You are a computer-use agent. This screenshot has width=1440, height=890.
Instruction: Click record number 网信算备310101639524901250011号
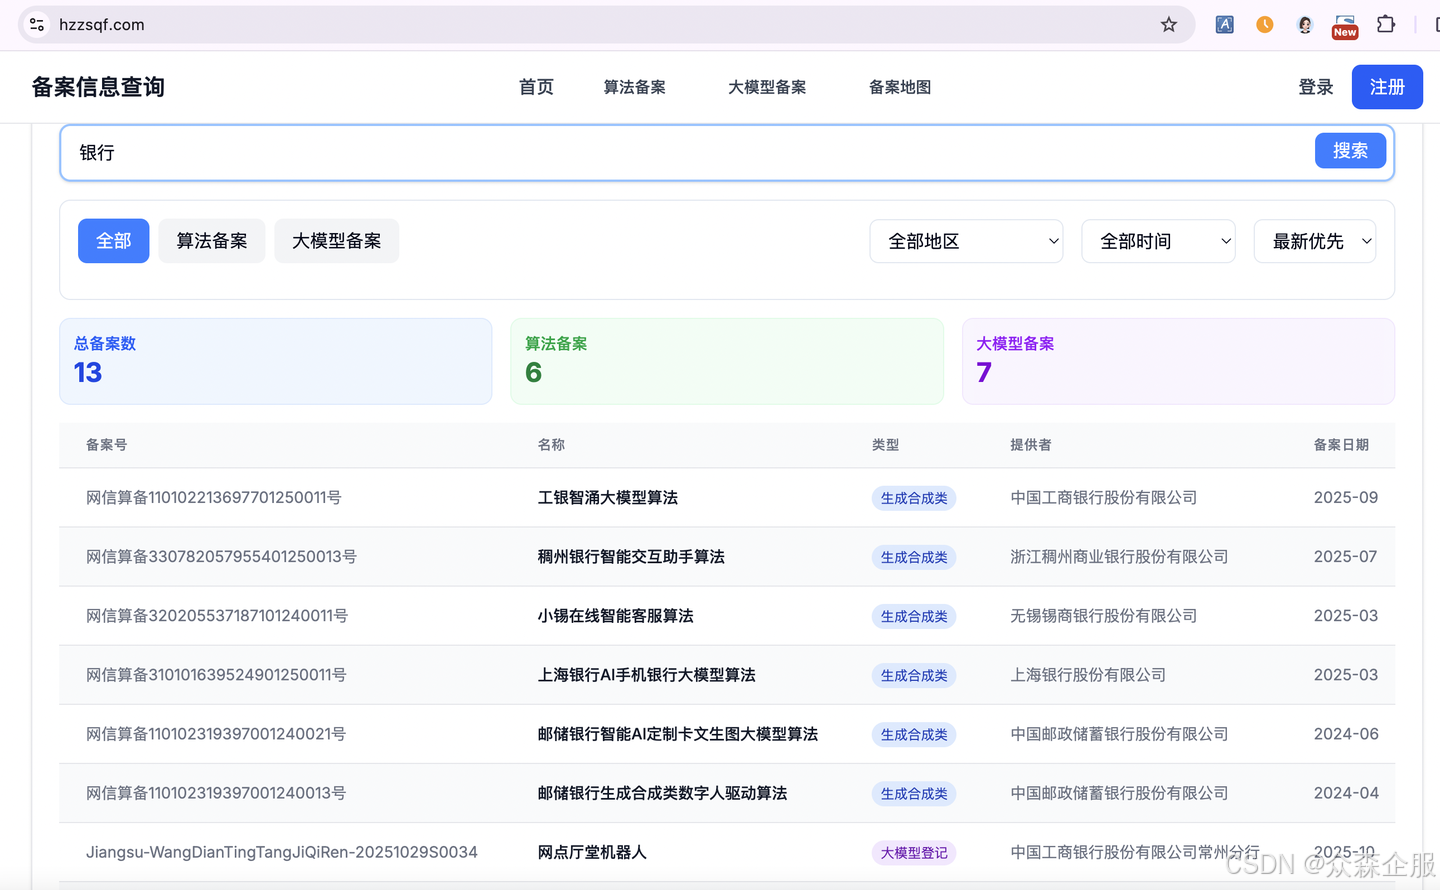point(216,675)
